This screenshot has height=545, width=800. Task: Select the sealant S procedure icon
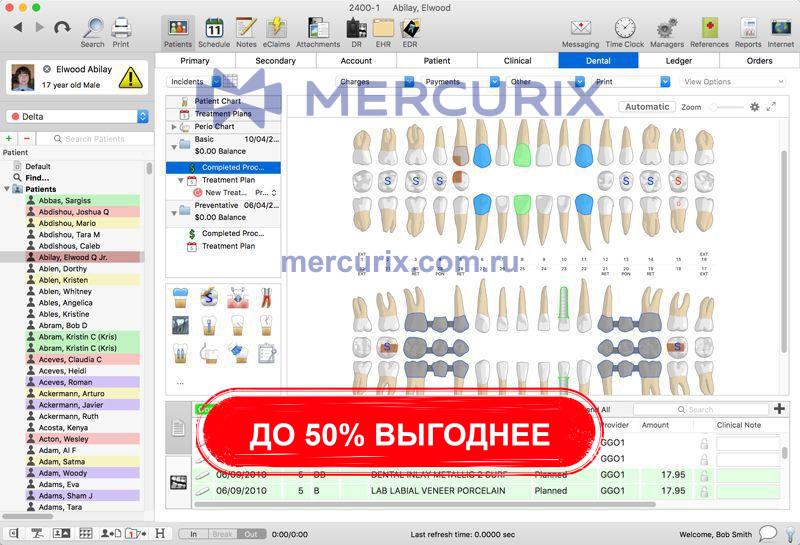(x=209, y=296)
